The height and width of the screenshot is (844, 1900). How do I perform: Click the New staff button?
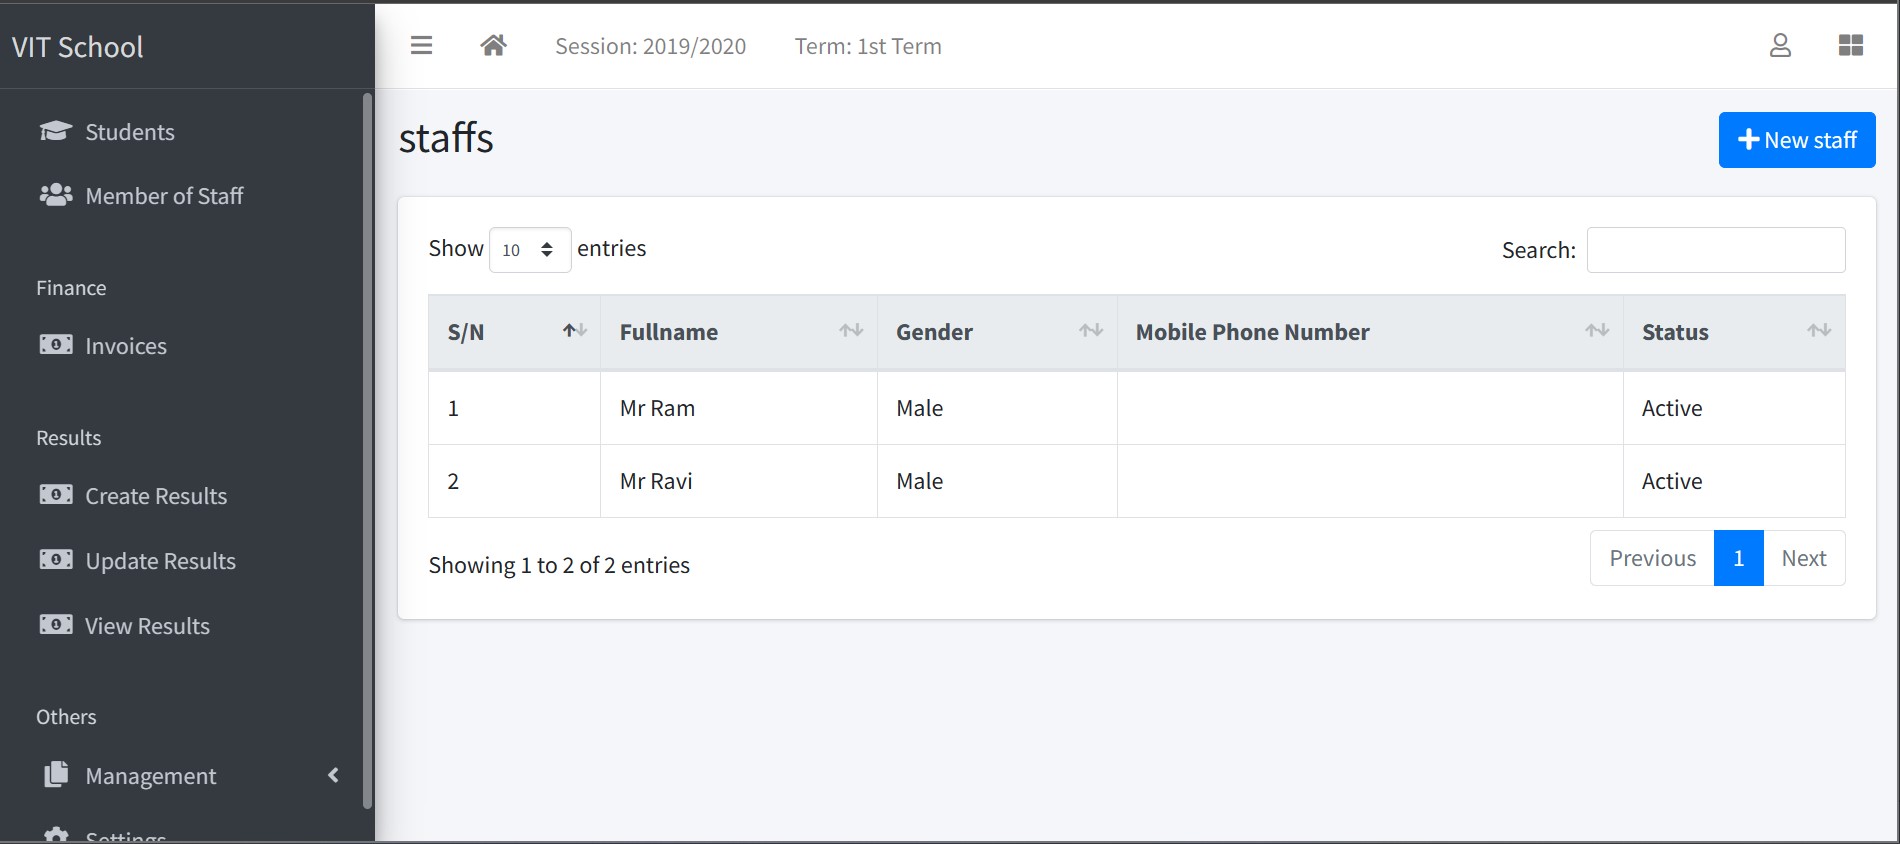coord(1797,140)
